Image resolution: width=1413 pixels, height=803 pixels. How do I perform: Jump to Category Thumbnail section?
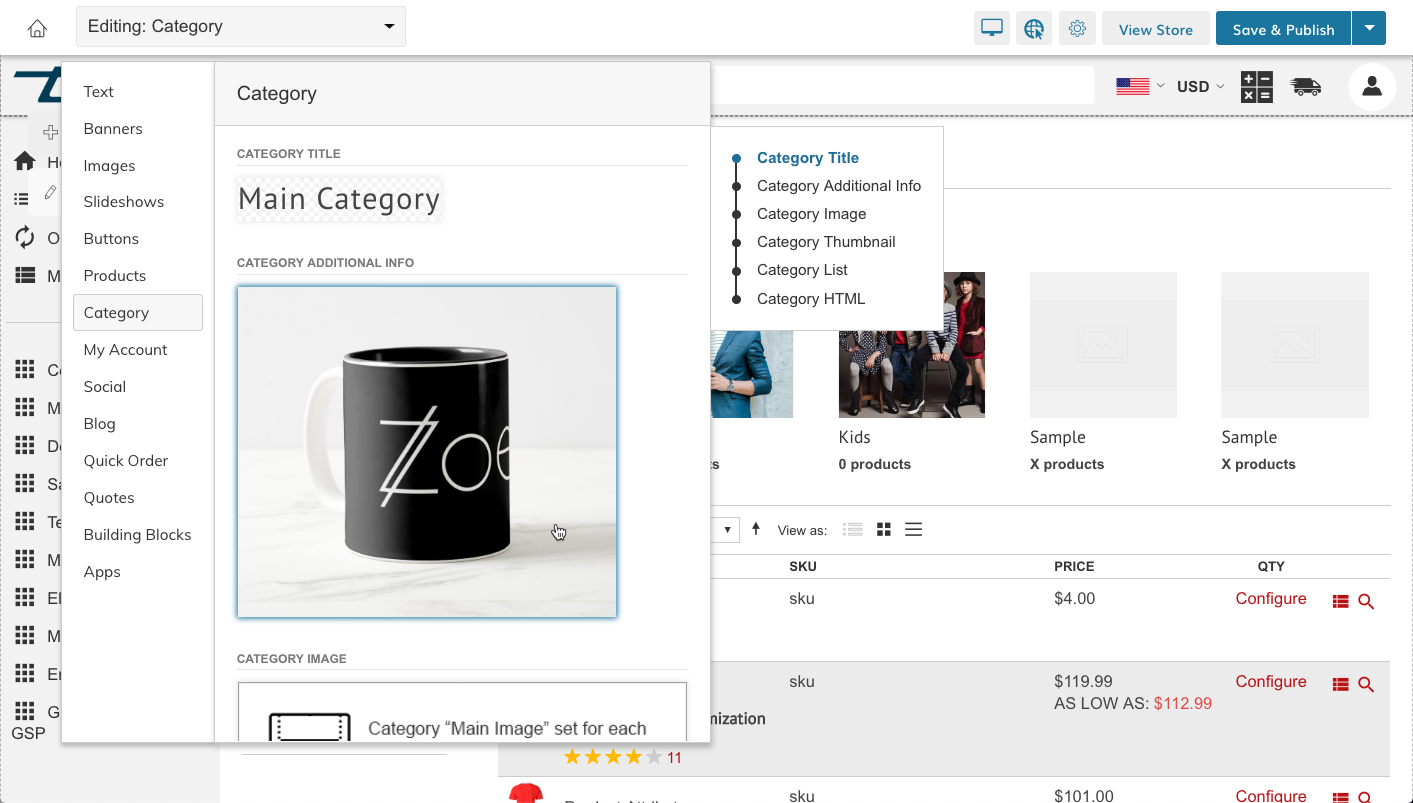point(826,241)
